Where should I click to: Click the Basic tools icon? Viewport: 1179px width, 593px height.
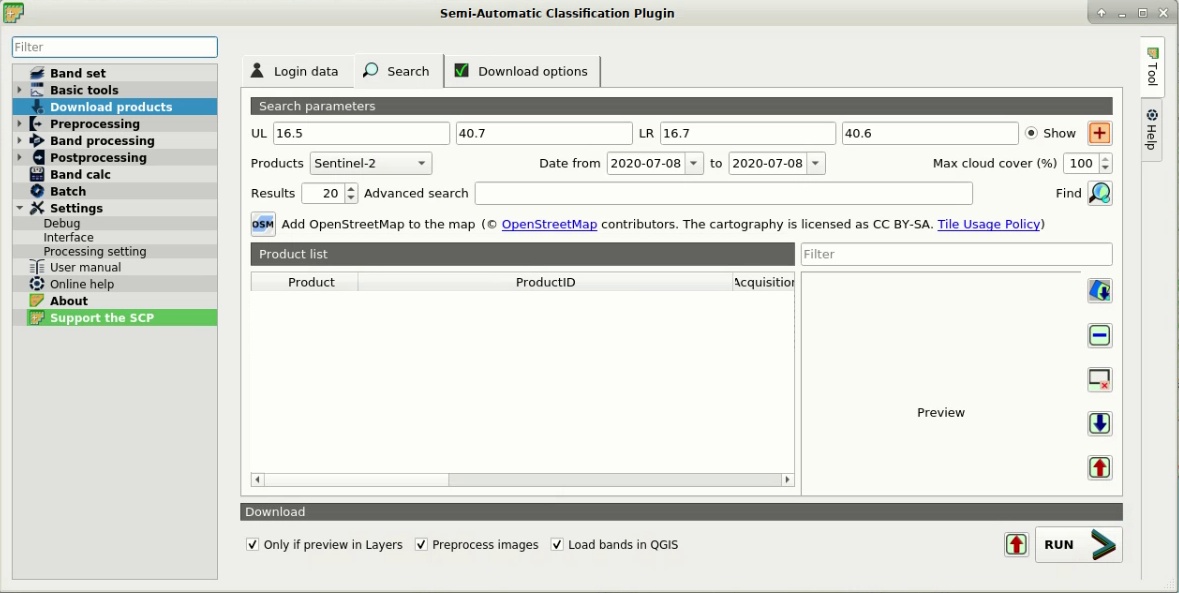point(37,90)
